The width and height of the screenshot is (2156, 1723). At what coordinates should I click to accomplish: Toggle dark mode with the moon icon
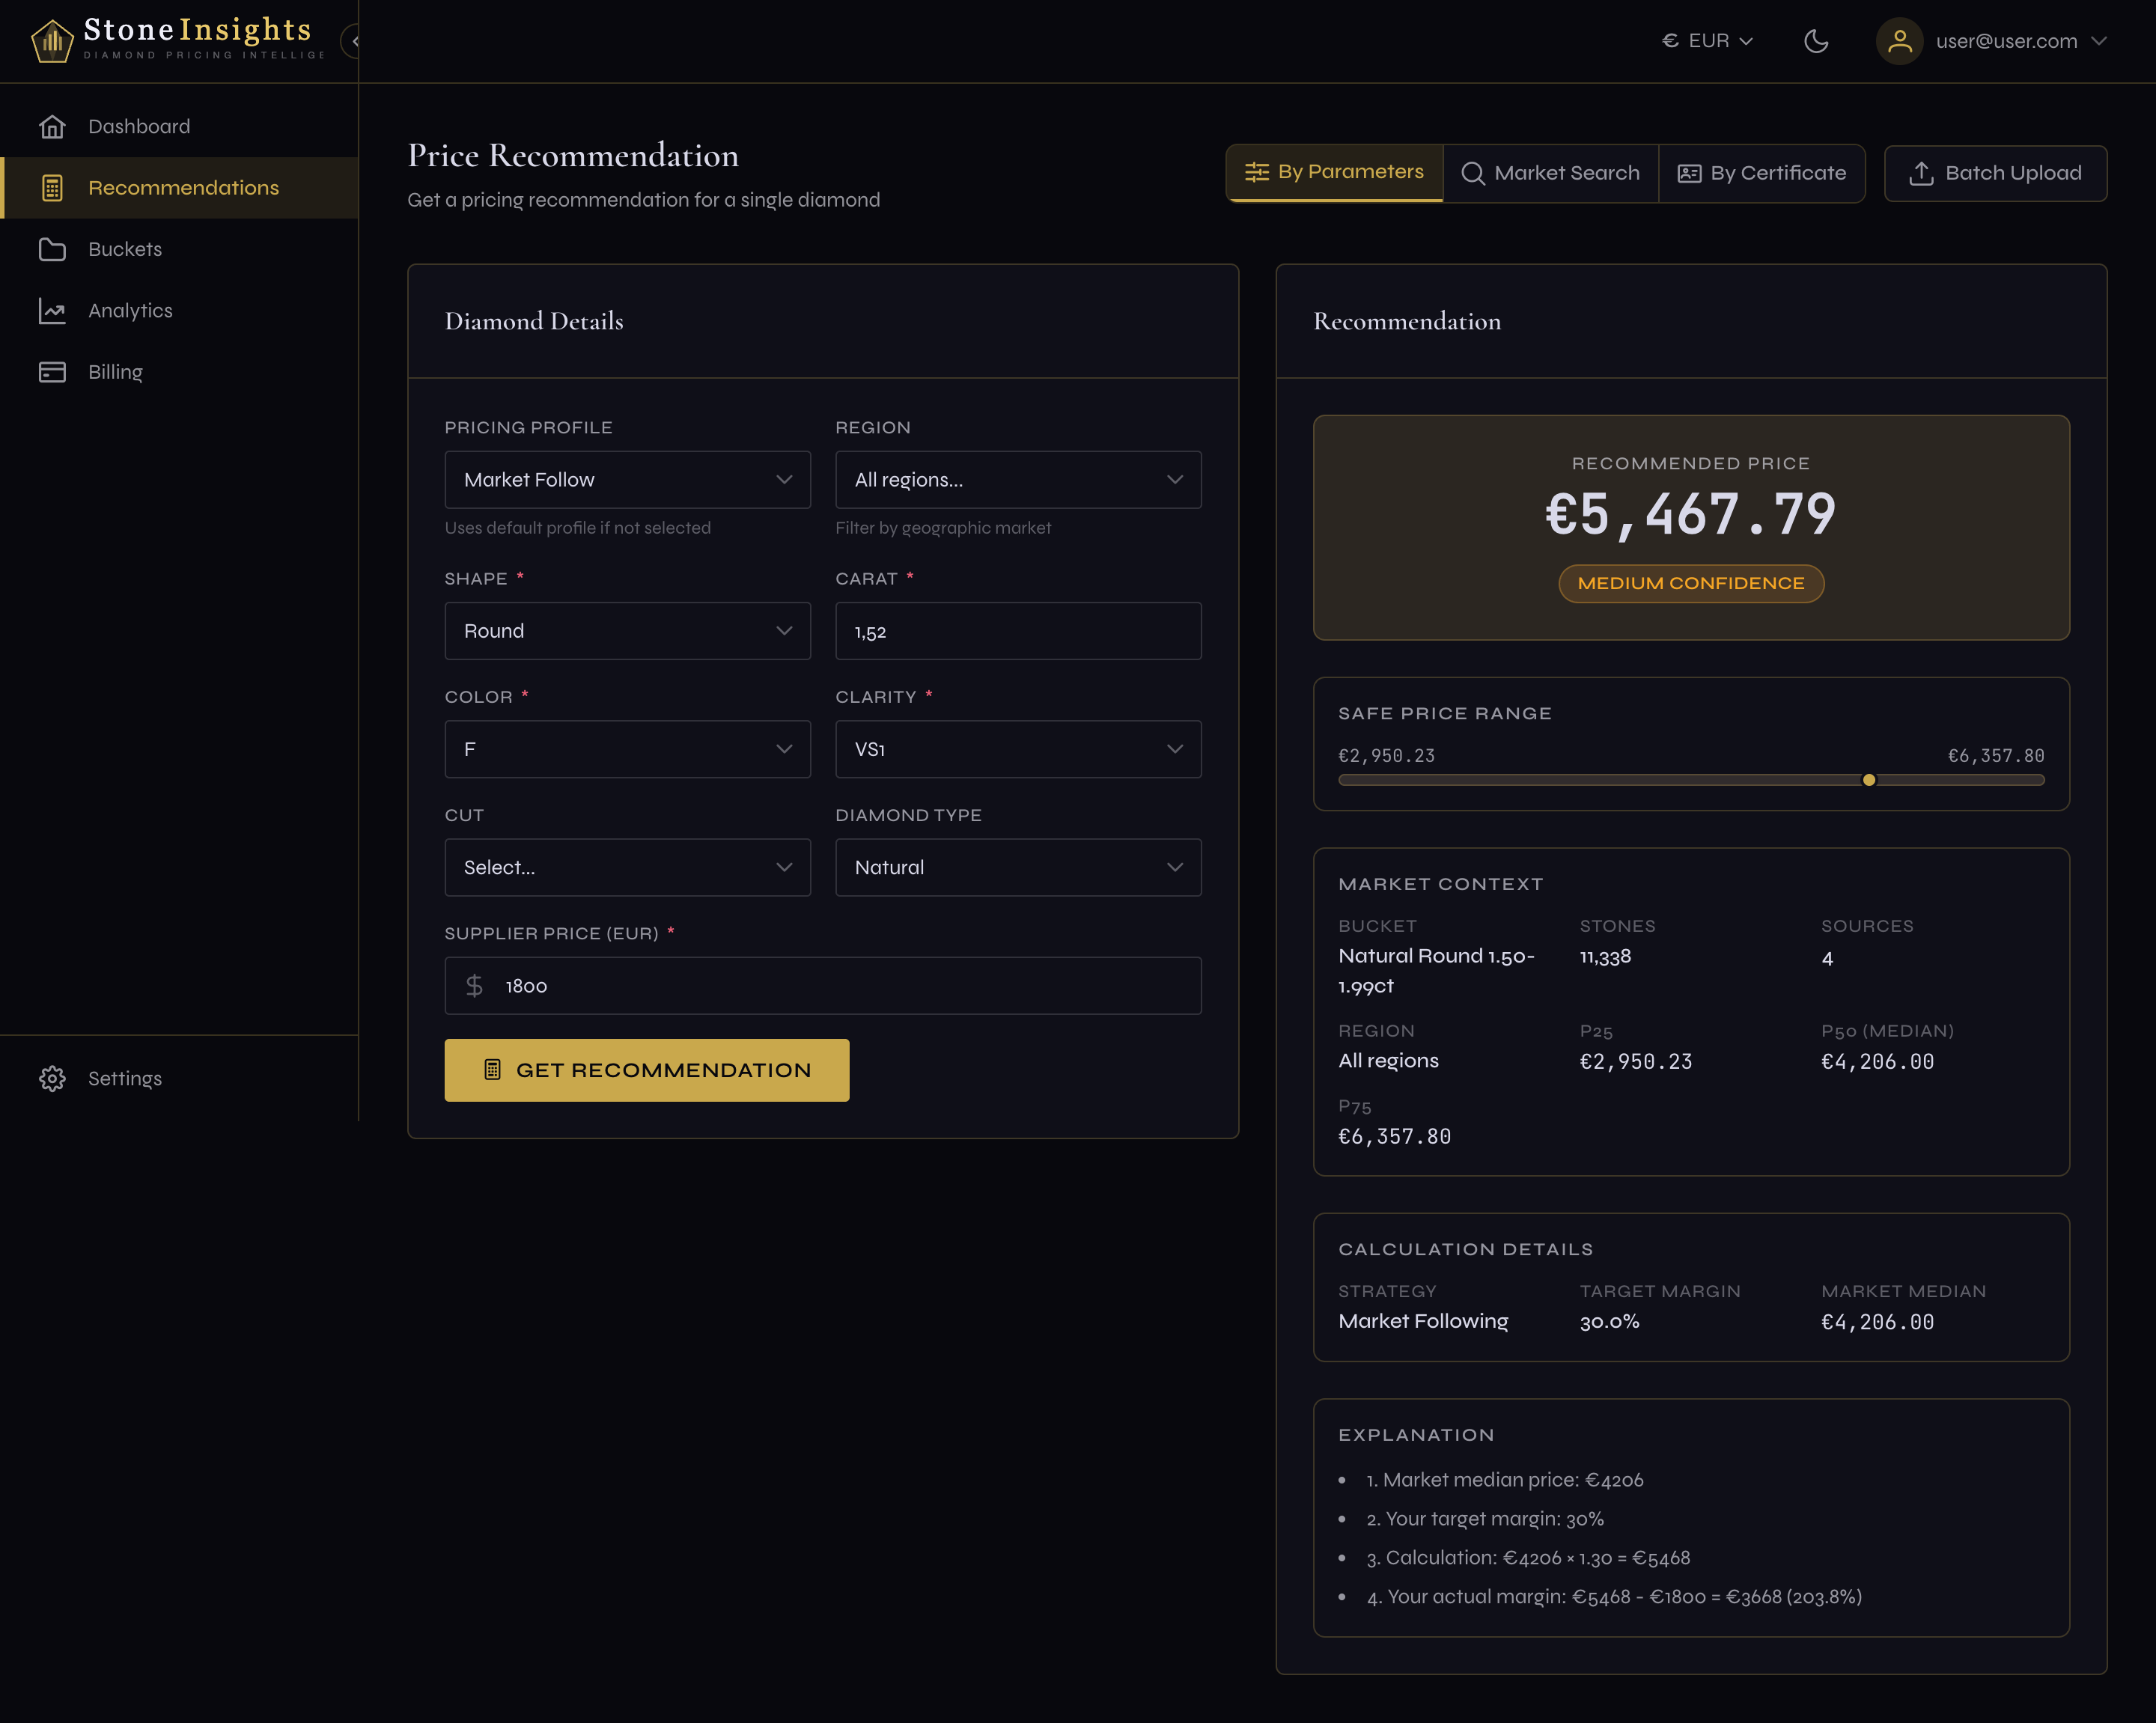(x=1818, y=41)
